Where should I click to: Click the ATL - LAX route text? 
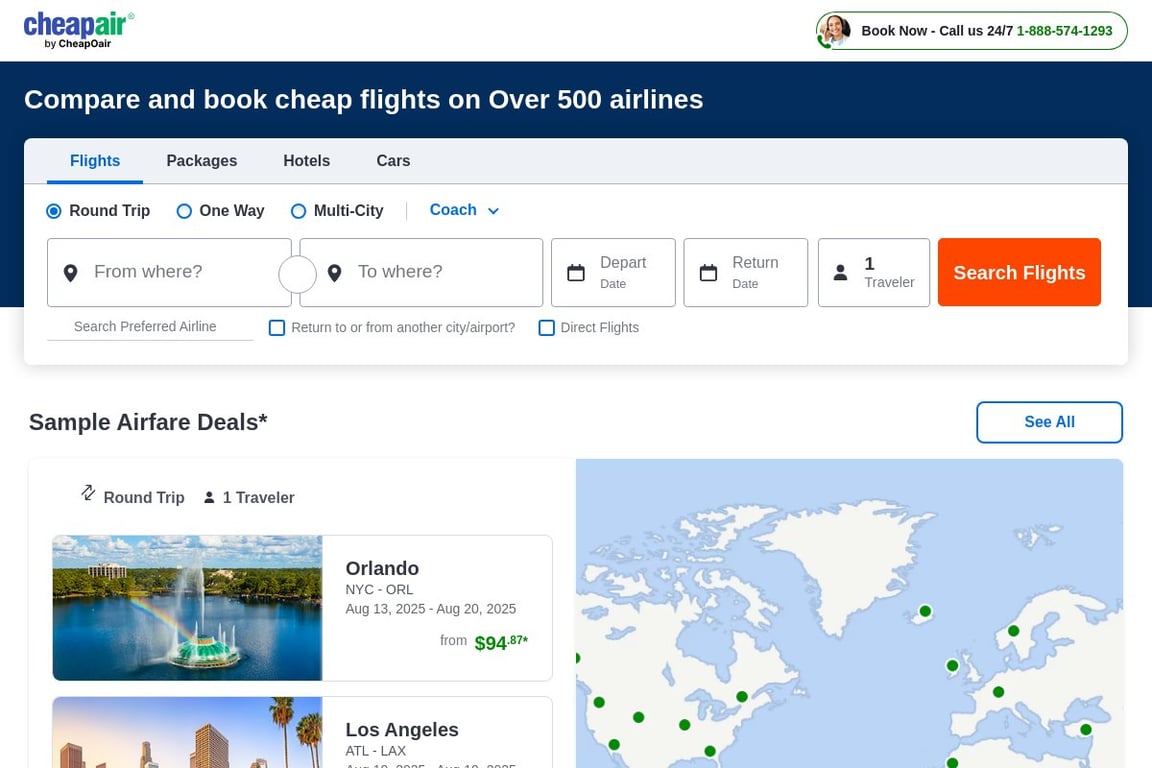tap(375, 751)
